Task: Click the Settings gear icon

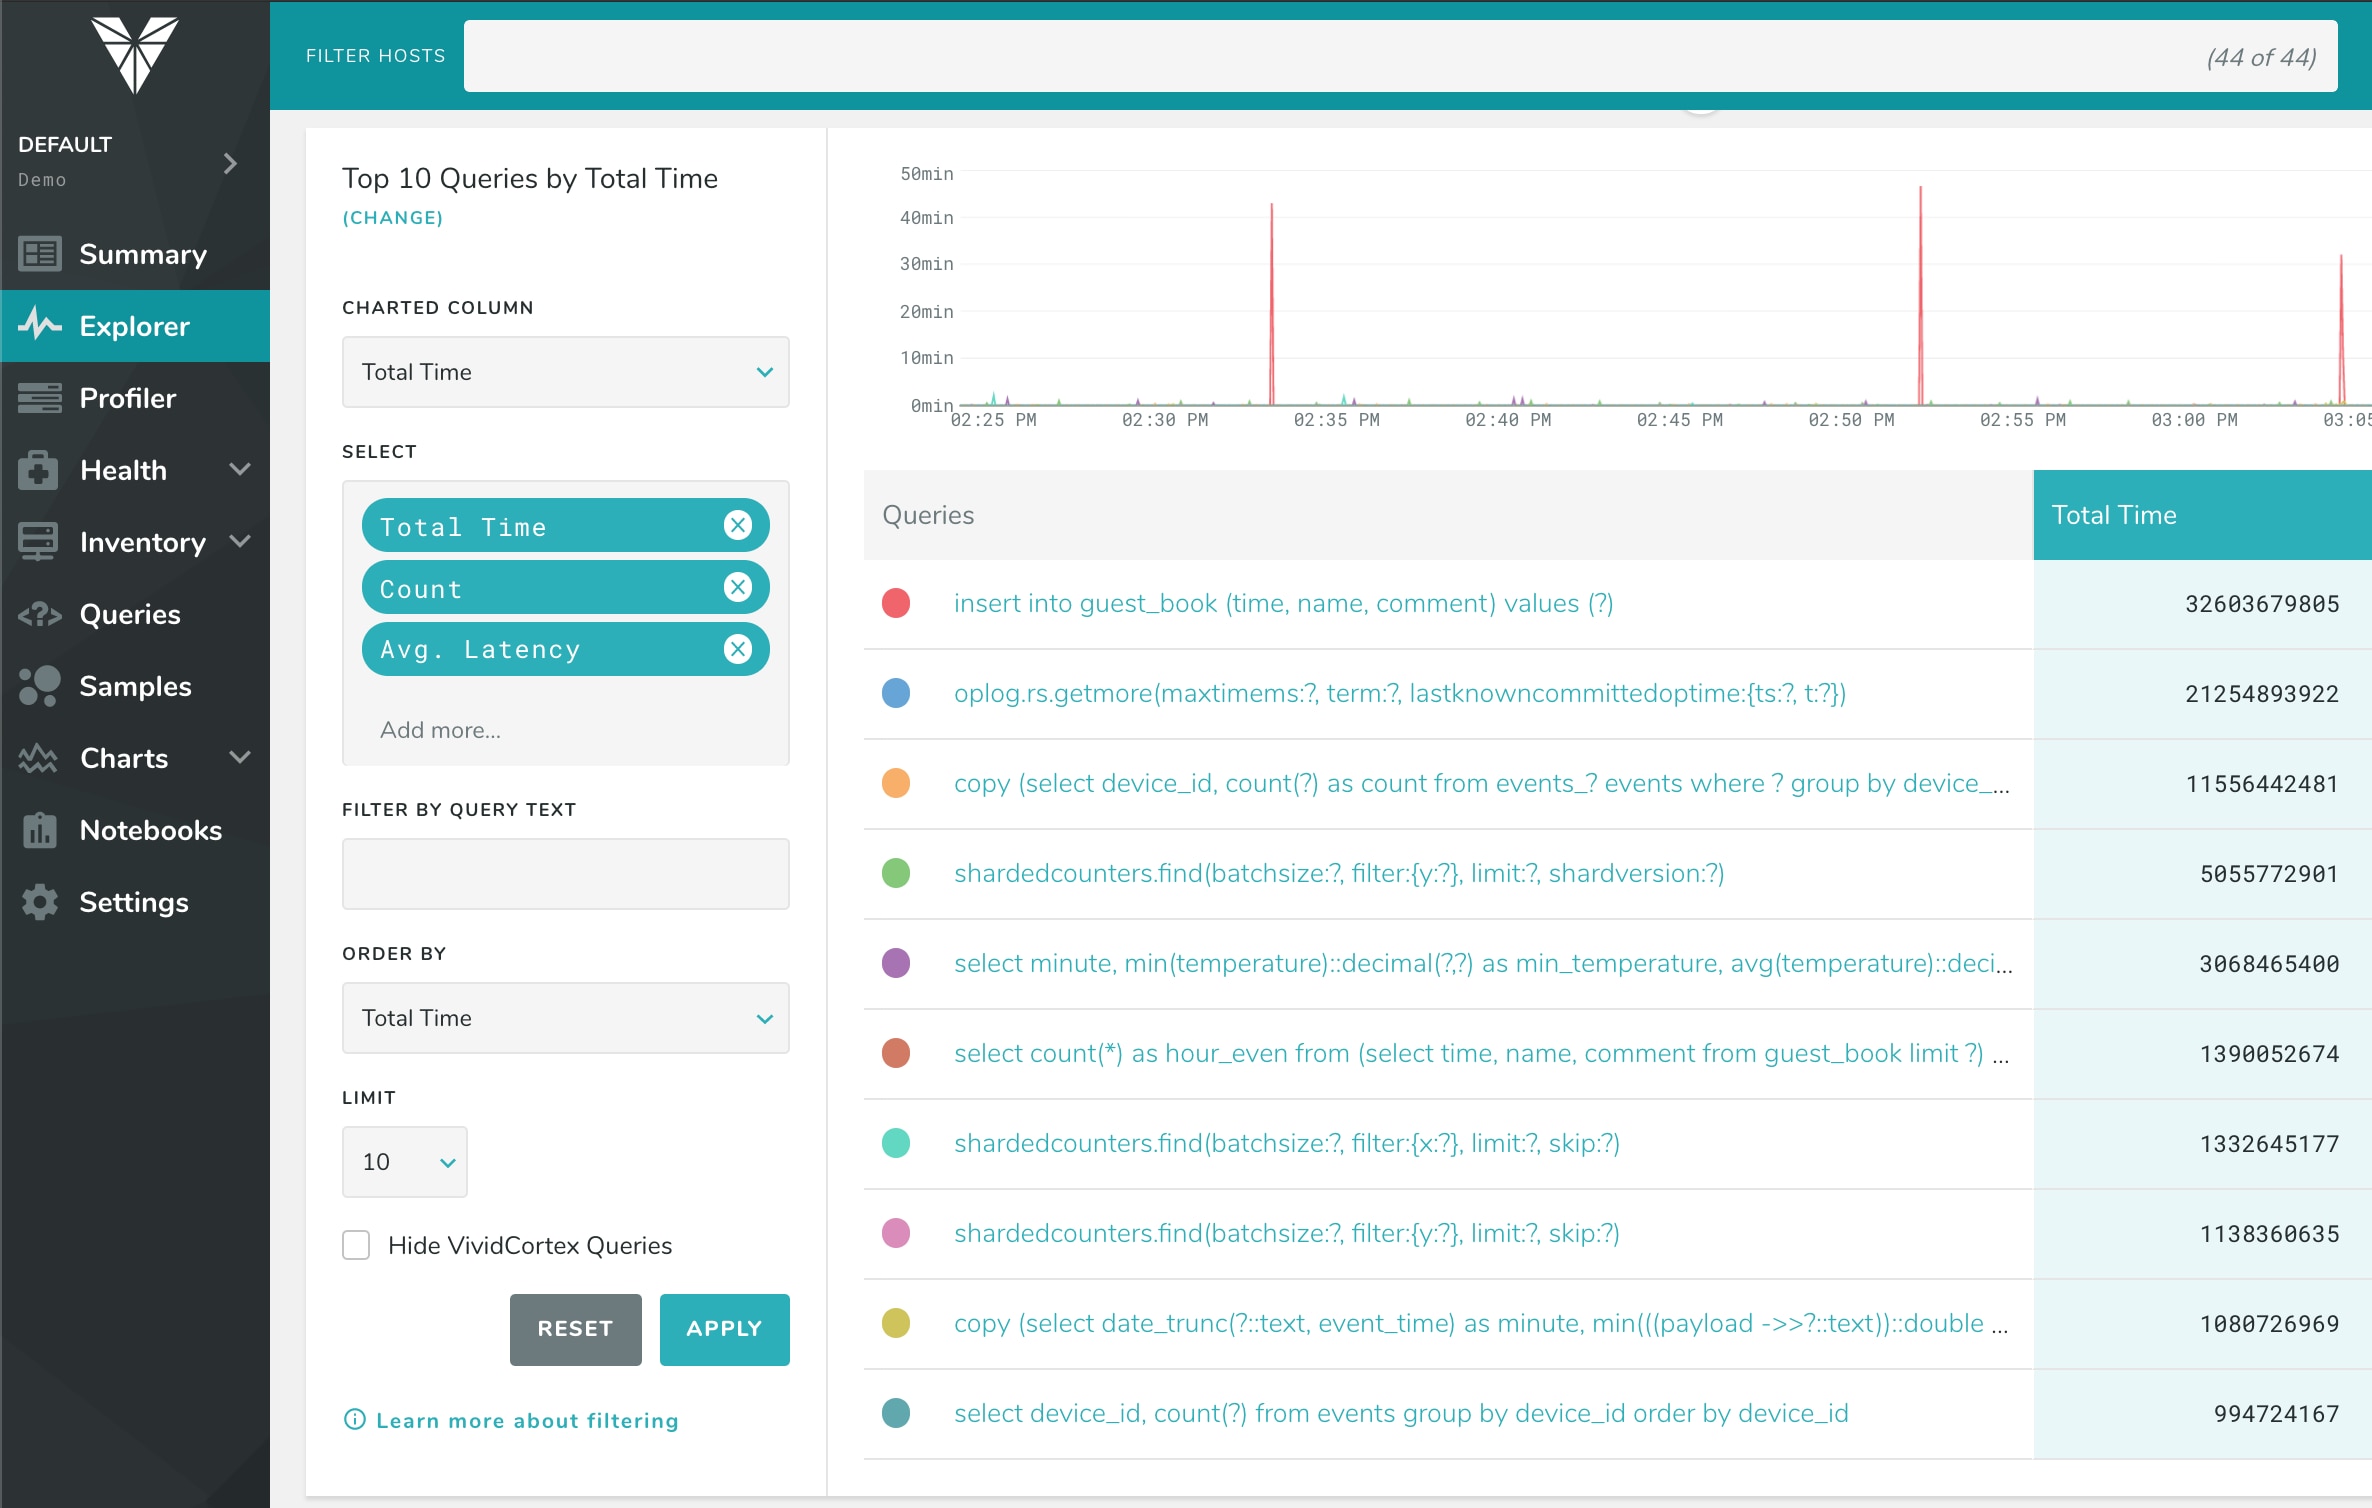Action: (x=40, y=902)
